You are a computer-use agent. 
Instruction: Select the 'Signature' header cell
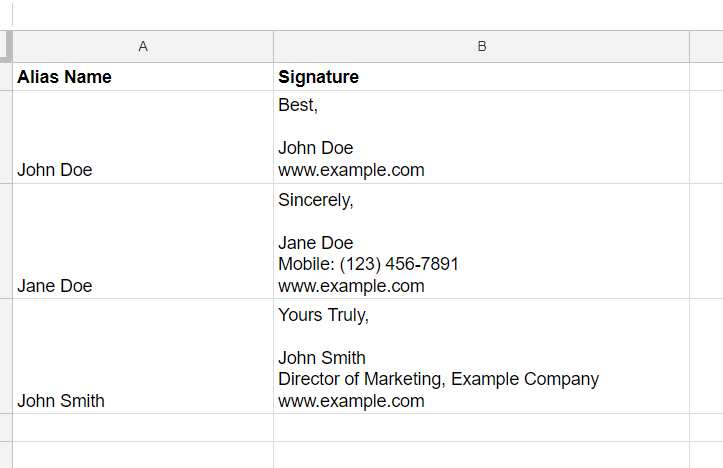point(481,77)
